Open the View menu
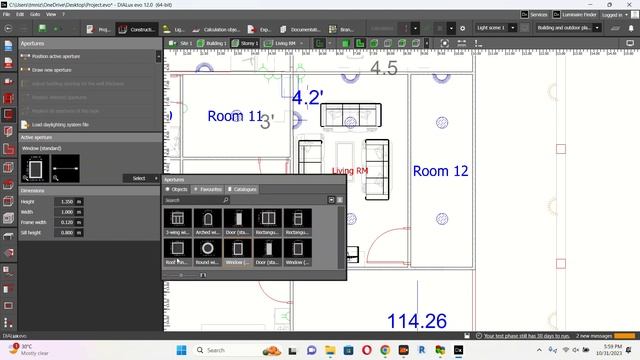The width and height of the screenshot is (640, 360). [51, 14]
